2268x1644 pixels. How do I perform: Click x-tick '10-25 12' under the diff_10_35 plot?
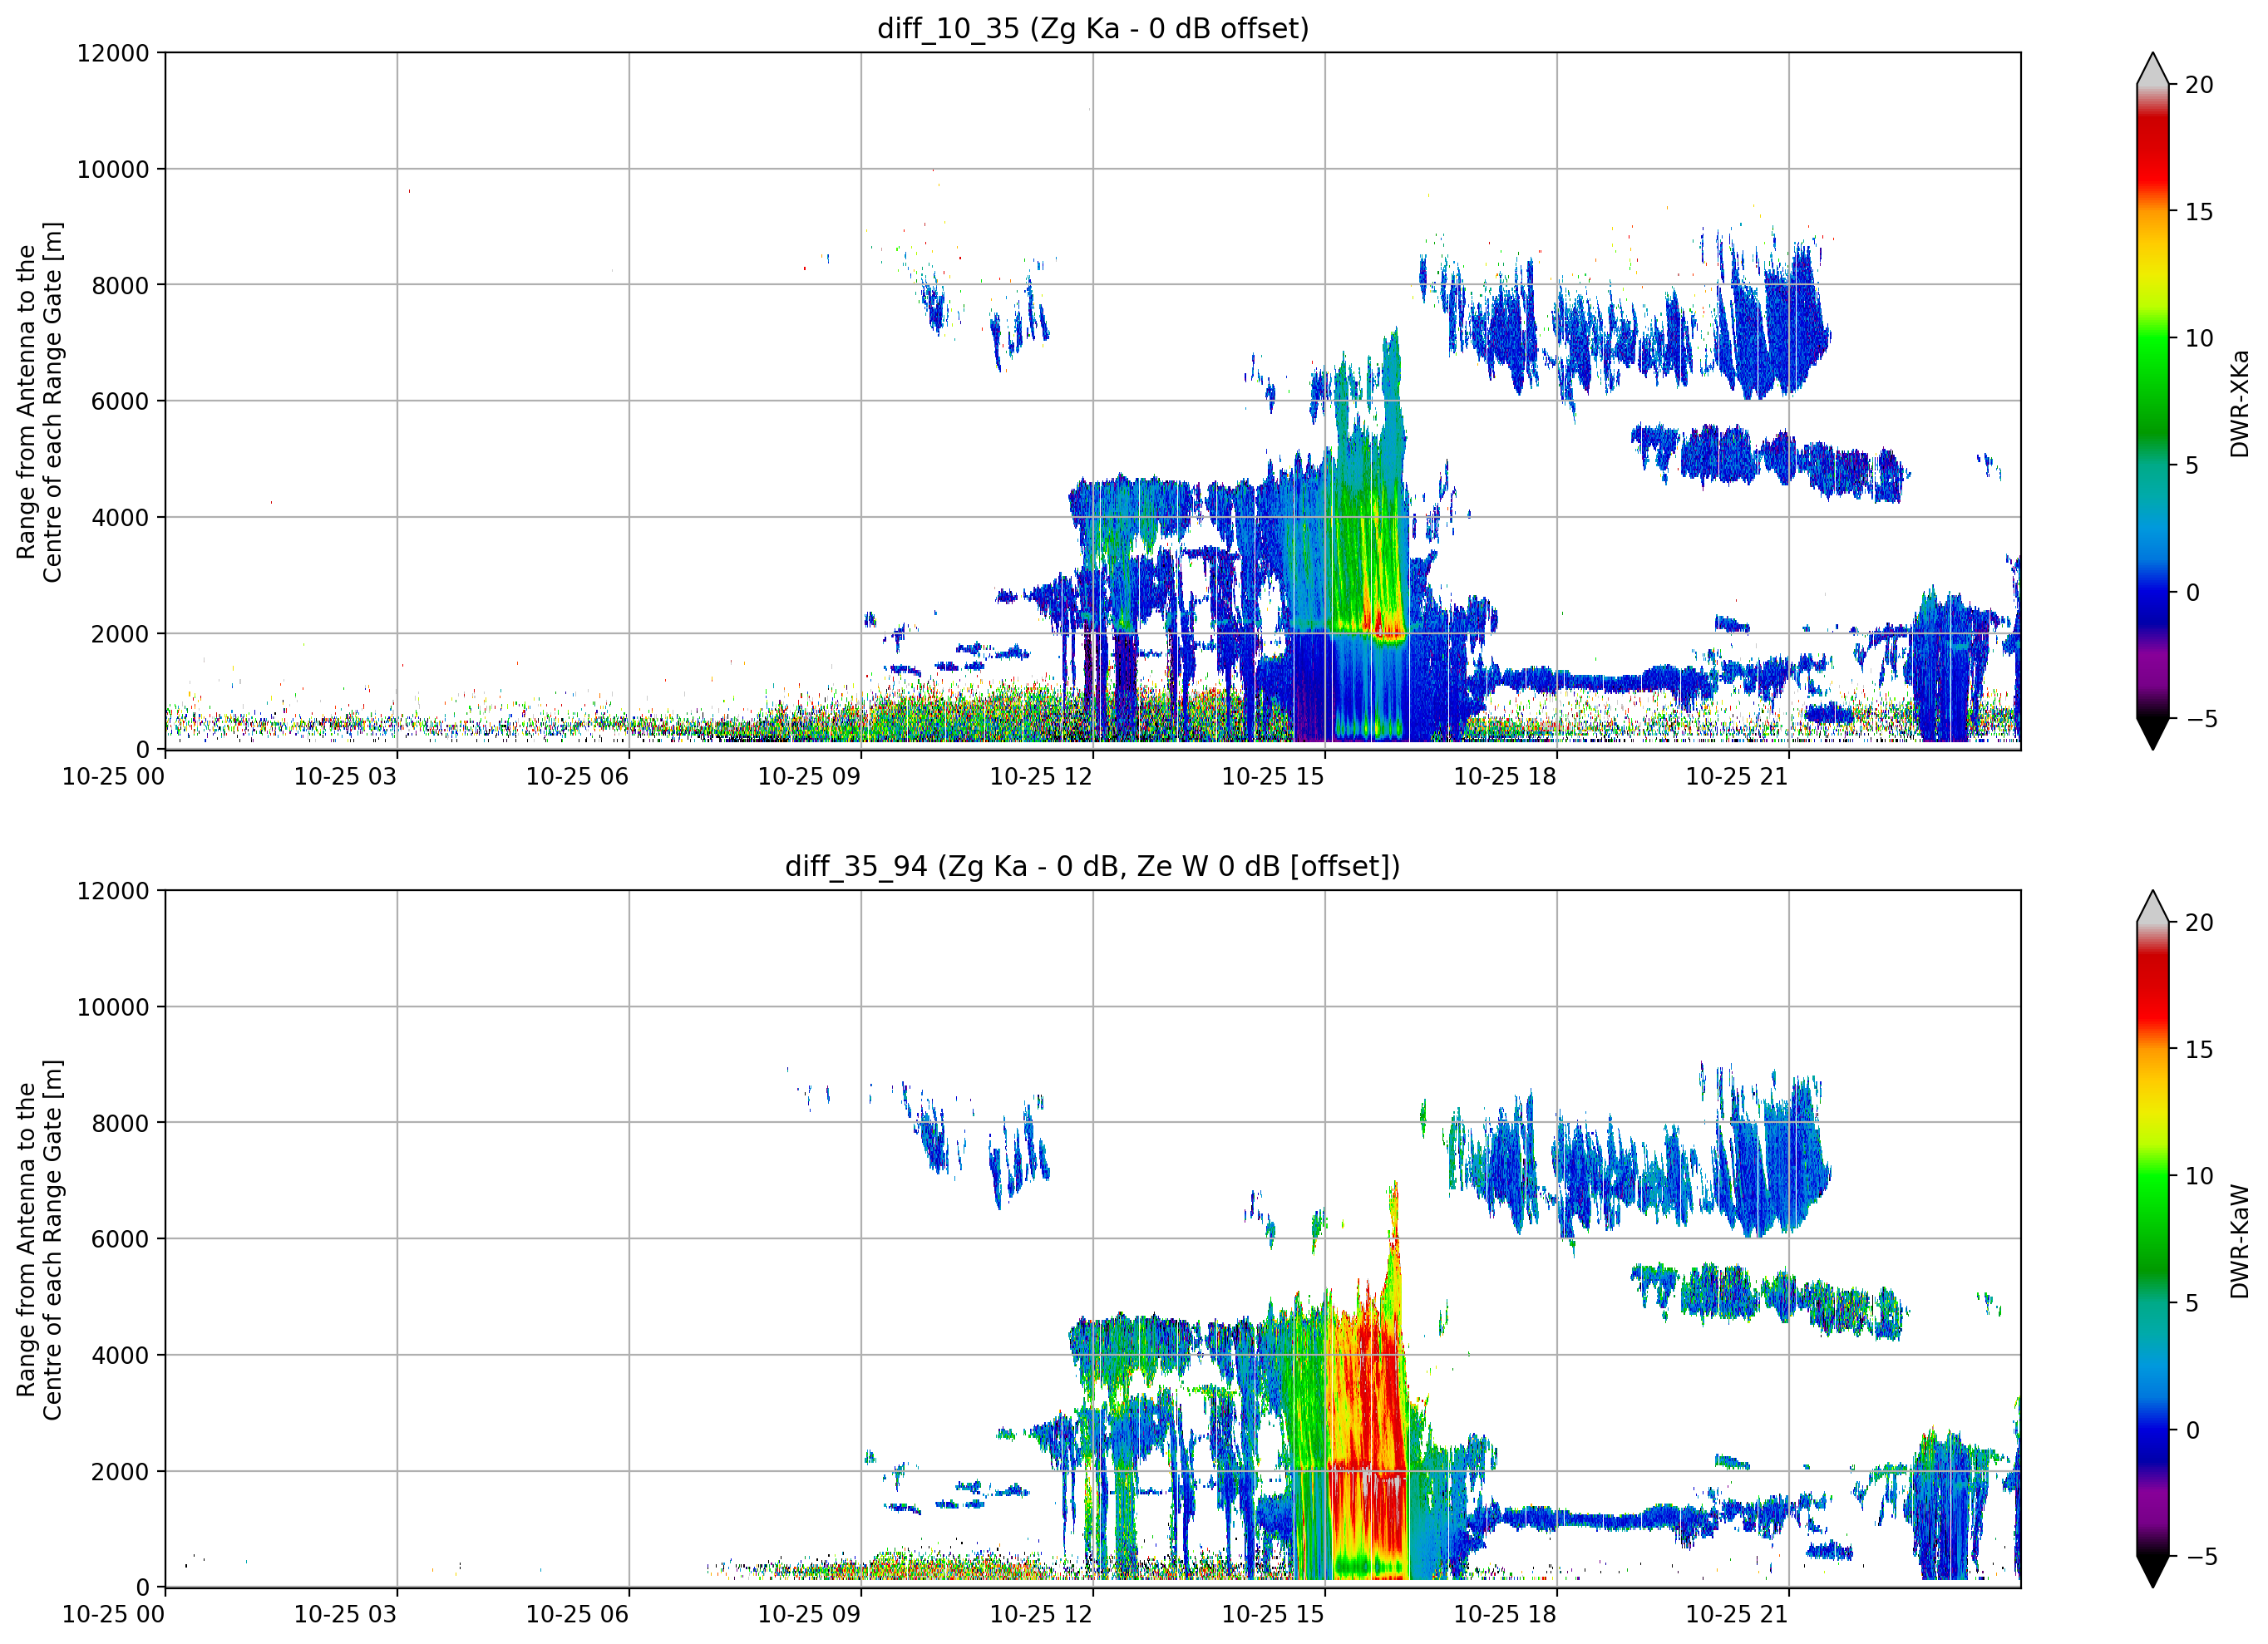click(x=1041, y=777)
